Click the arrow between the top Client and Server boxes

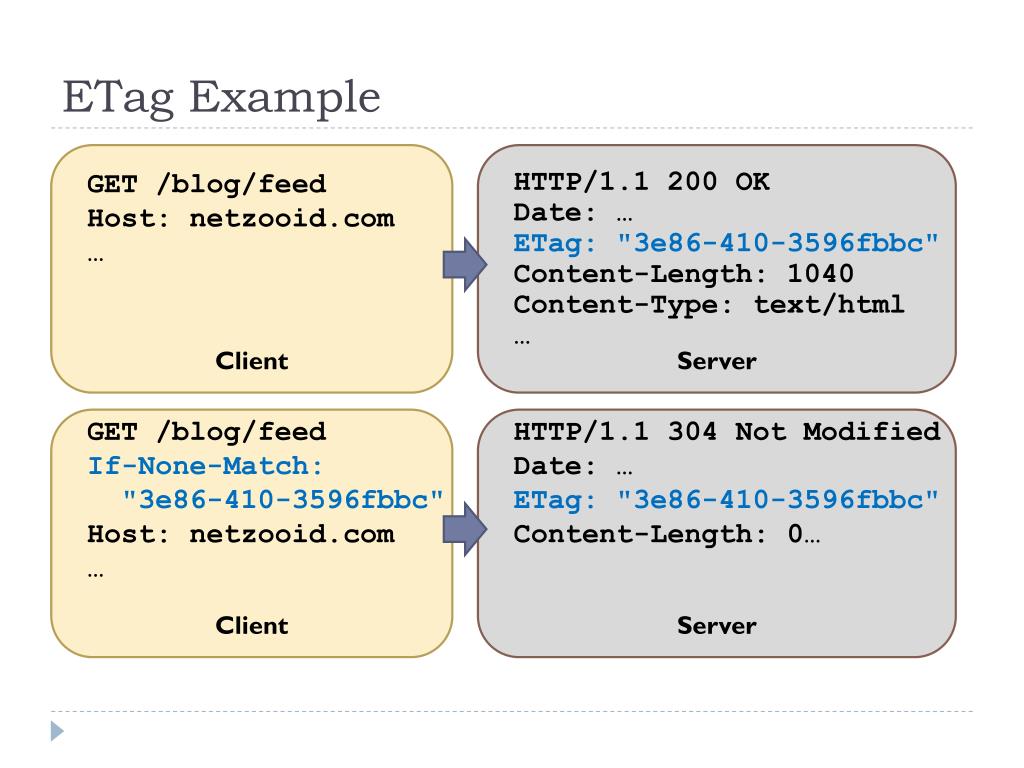tap(465, 268)
